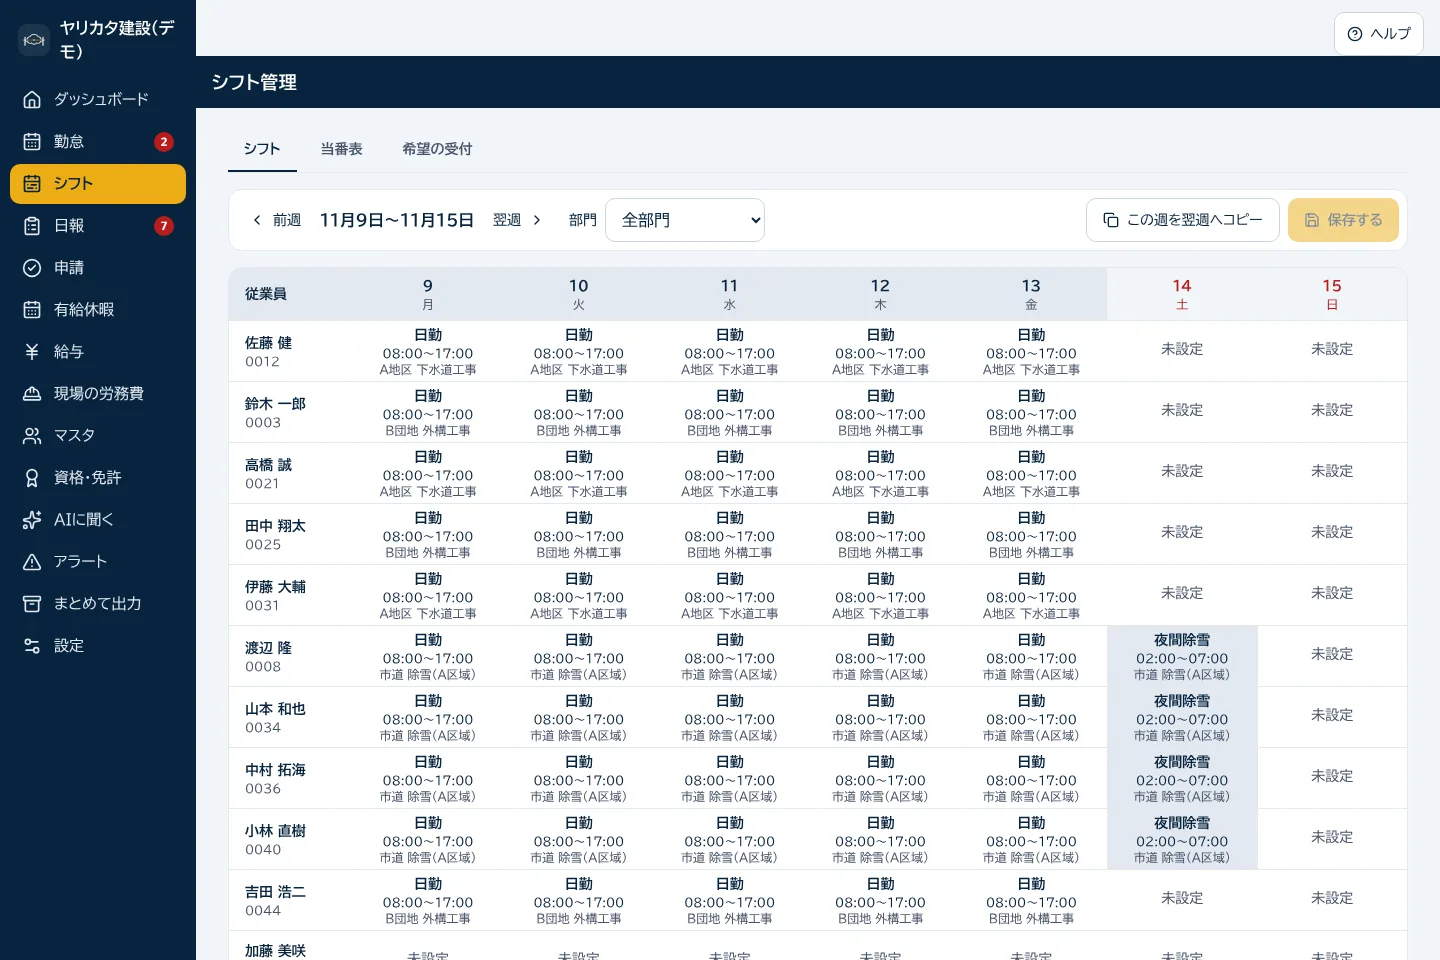Click the ヤリカタ建設 logo icon
This screenshot has height=960, width=1440.
34,40
